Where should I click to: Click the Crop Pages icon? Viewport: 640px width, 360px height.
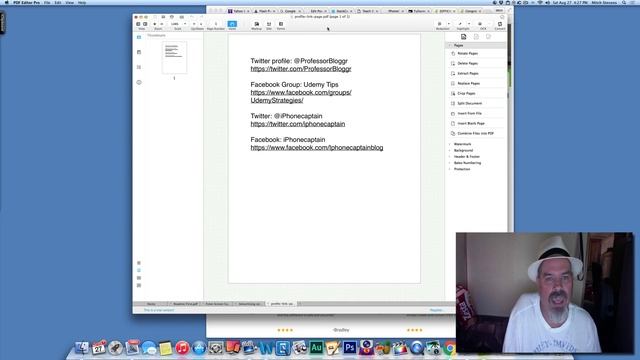coord(453,93)
